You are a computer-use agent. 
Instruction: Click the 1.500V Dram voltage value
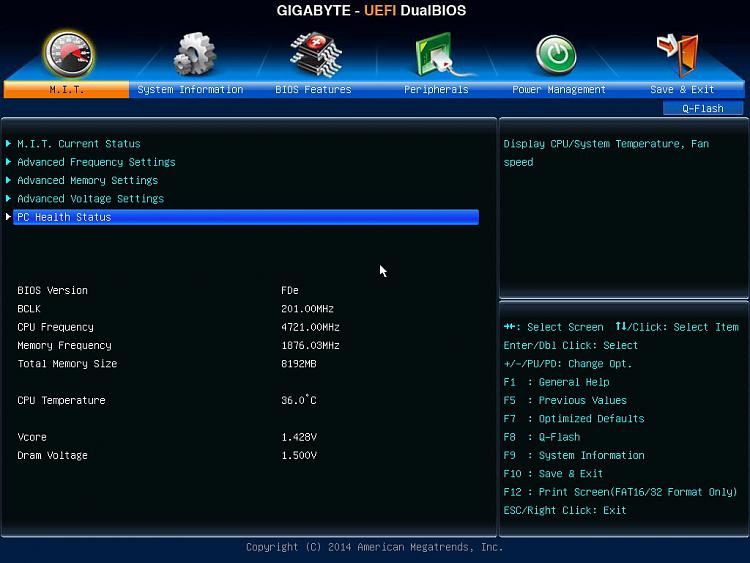(298, 455)
